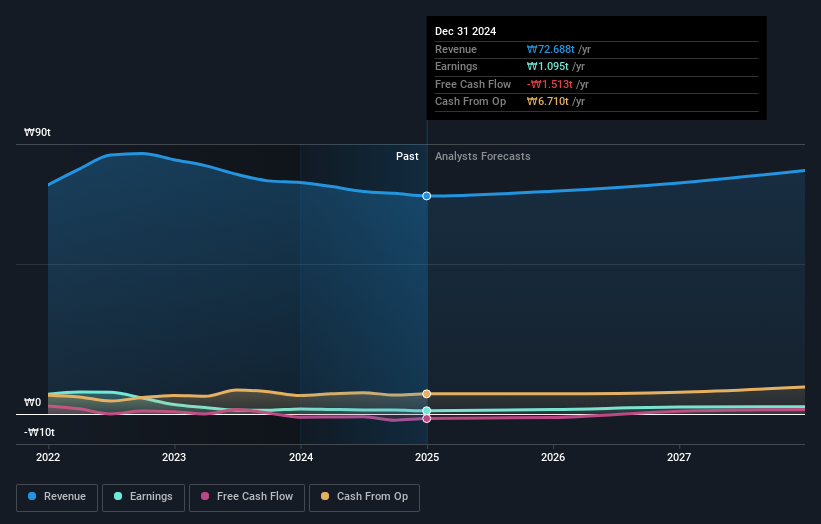Viewport: 821px width, 524px height.
Task: Click the ₩0 y-axis label
Action: click(x=32, y=402)
